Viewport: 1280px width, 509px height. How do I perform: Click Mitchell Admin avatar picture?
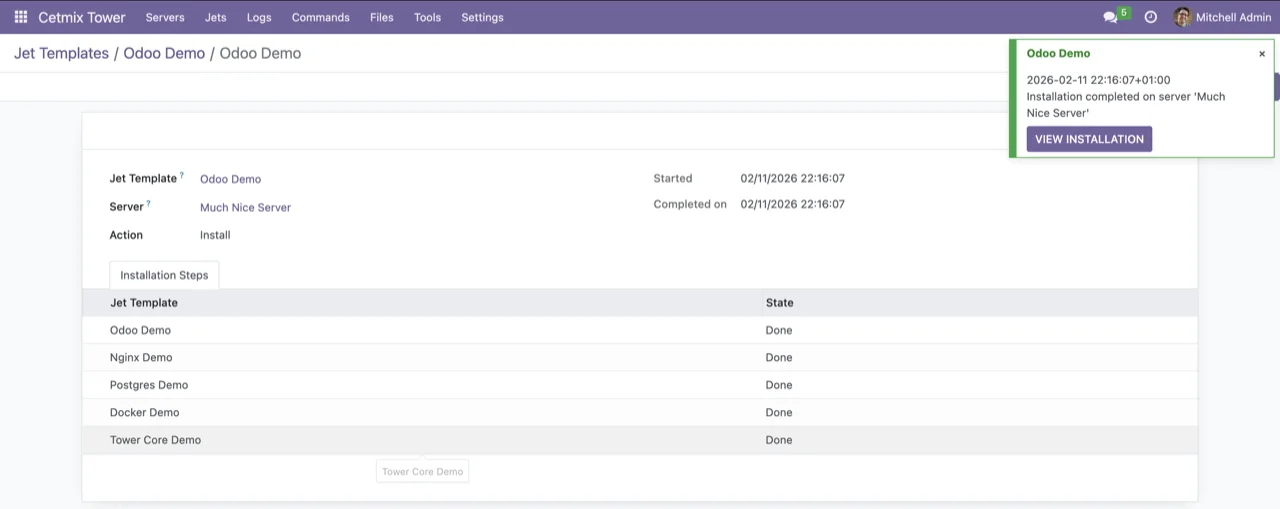click(x=1182, y=17)
